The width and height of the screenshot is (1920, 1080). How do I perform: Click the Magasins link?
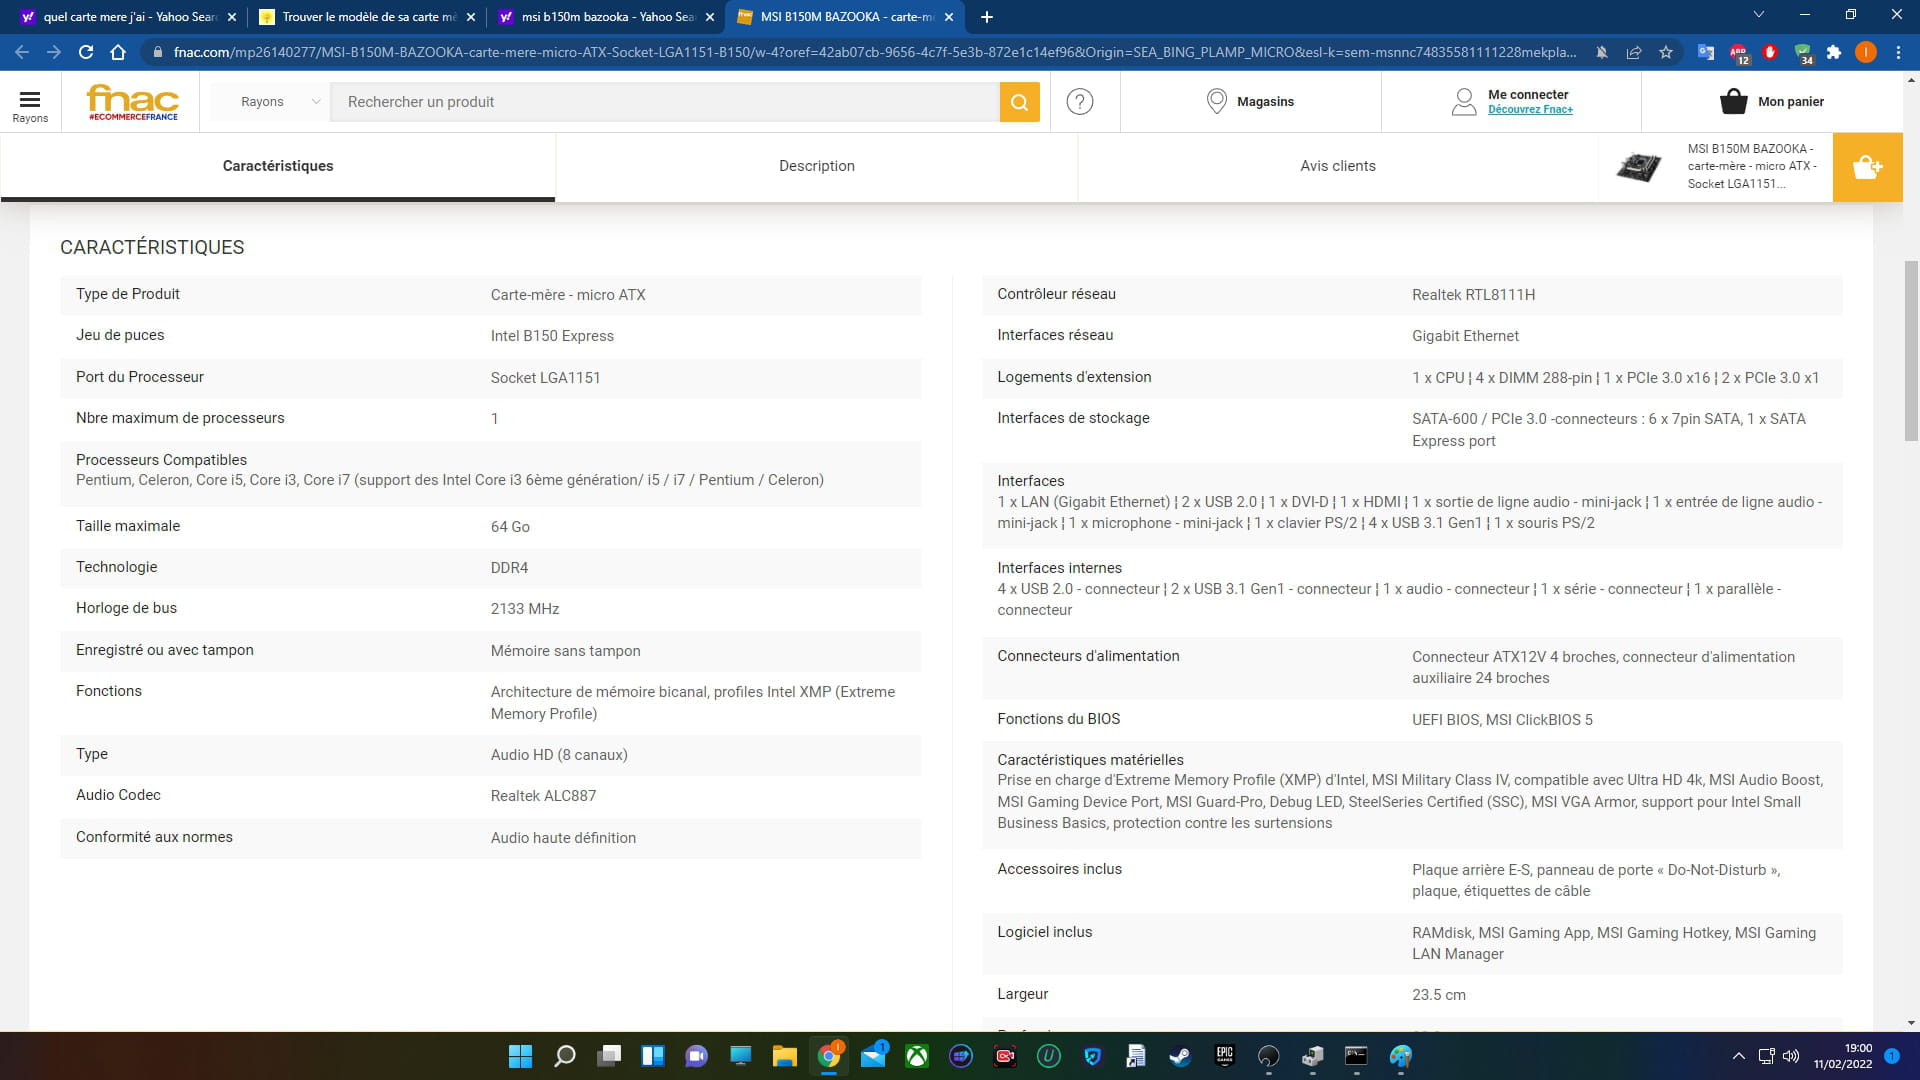[x=1265, y=102]
